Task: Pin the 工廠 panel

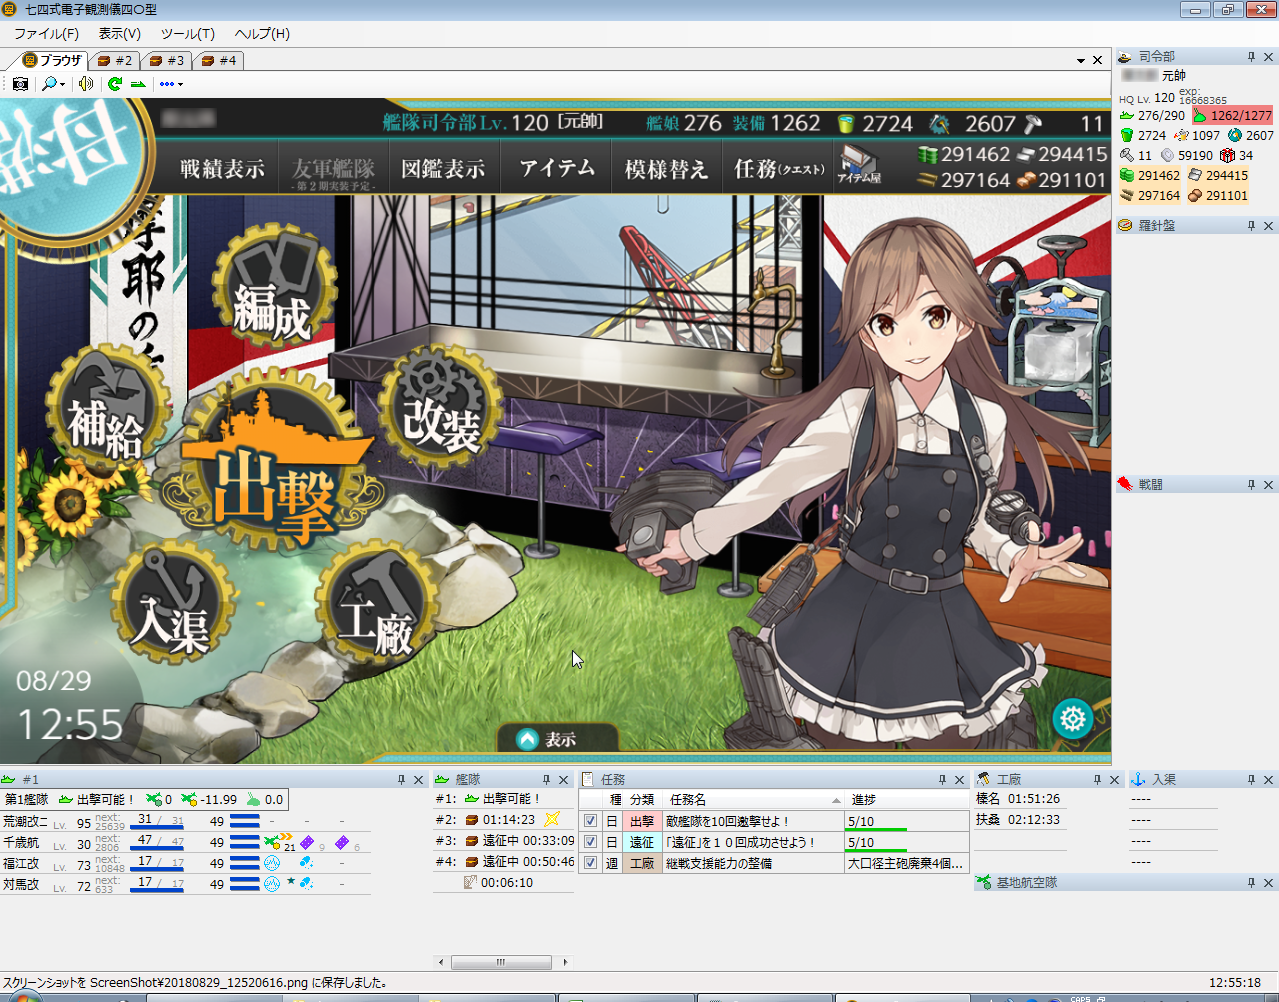Action: [1097, 780]
